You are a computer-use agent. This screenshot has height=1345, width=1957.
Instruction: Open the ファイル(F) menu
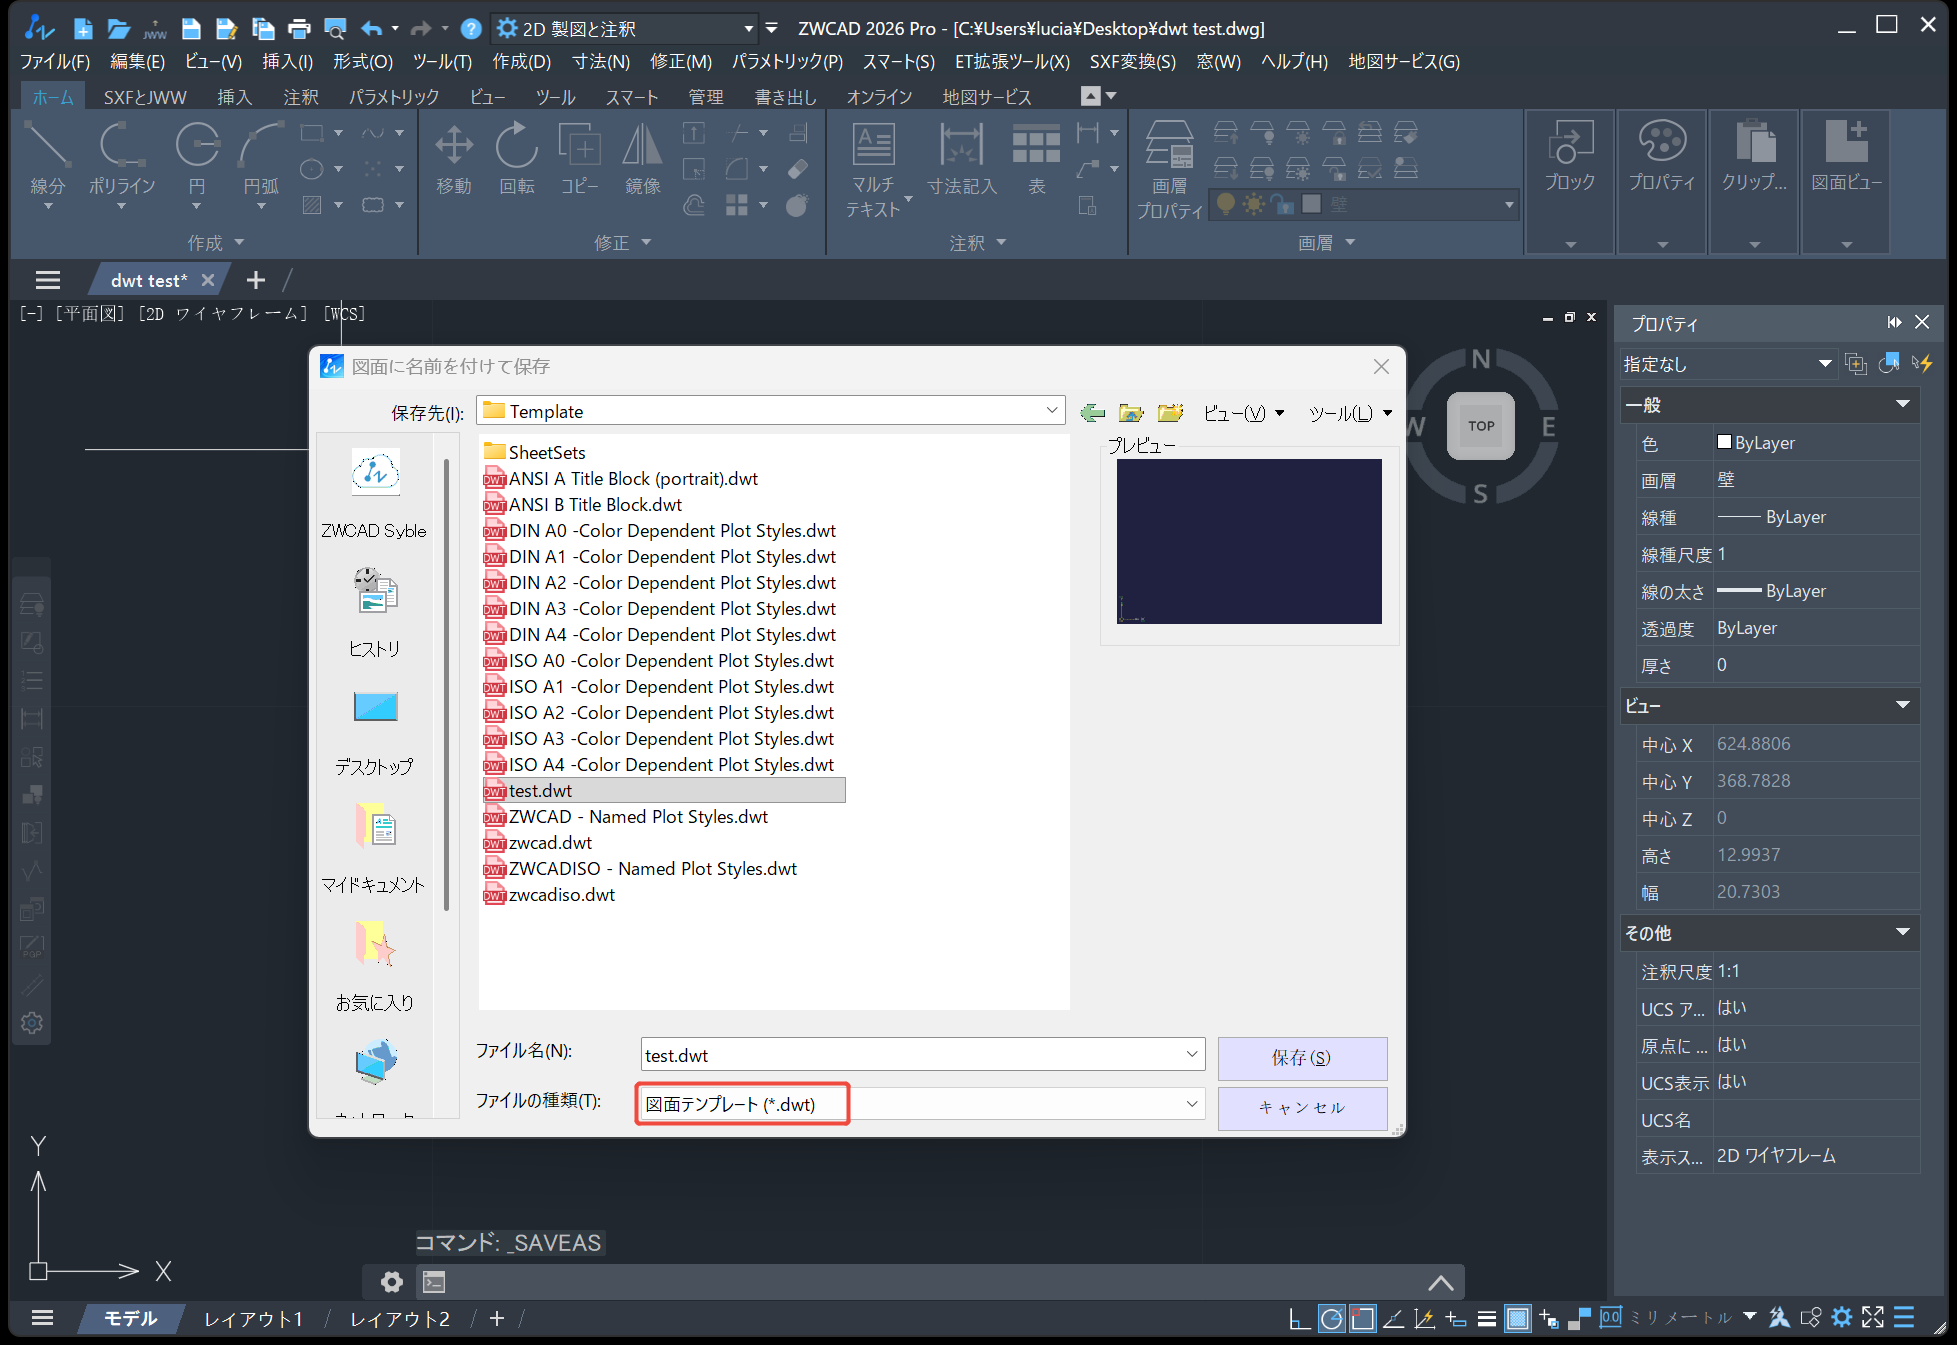55,62
